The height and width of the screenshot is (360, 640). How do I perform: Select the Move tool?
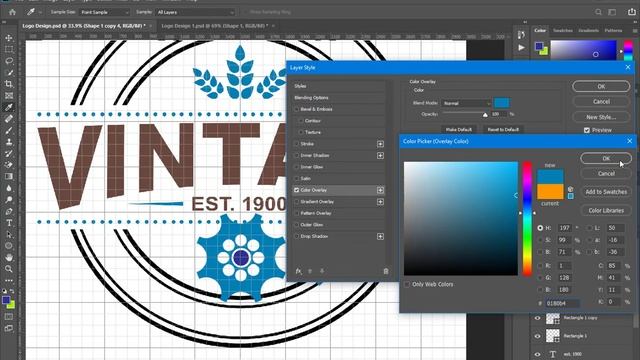(x=9, y=38)
